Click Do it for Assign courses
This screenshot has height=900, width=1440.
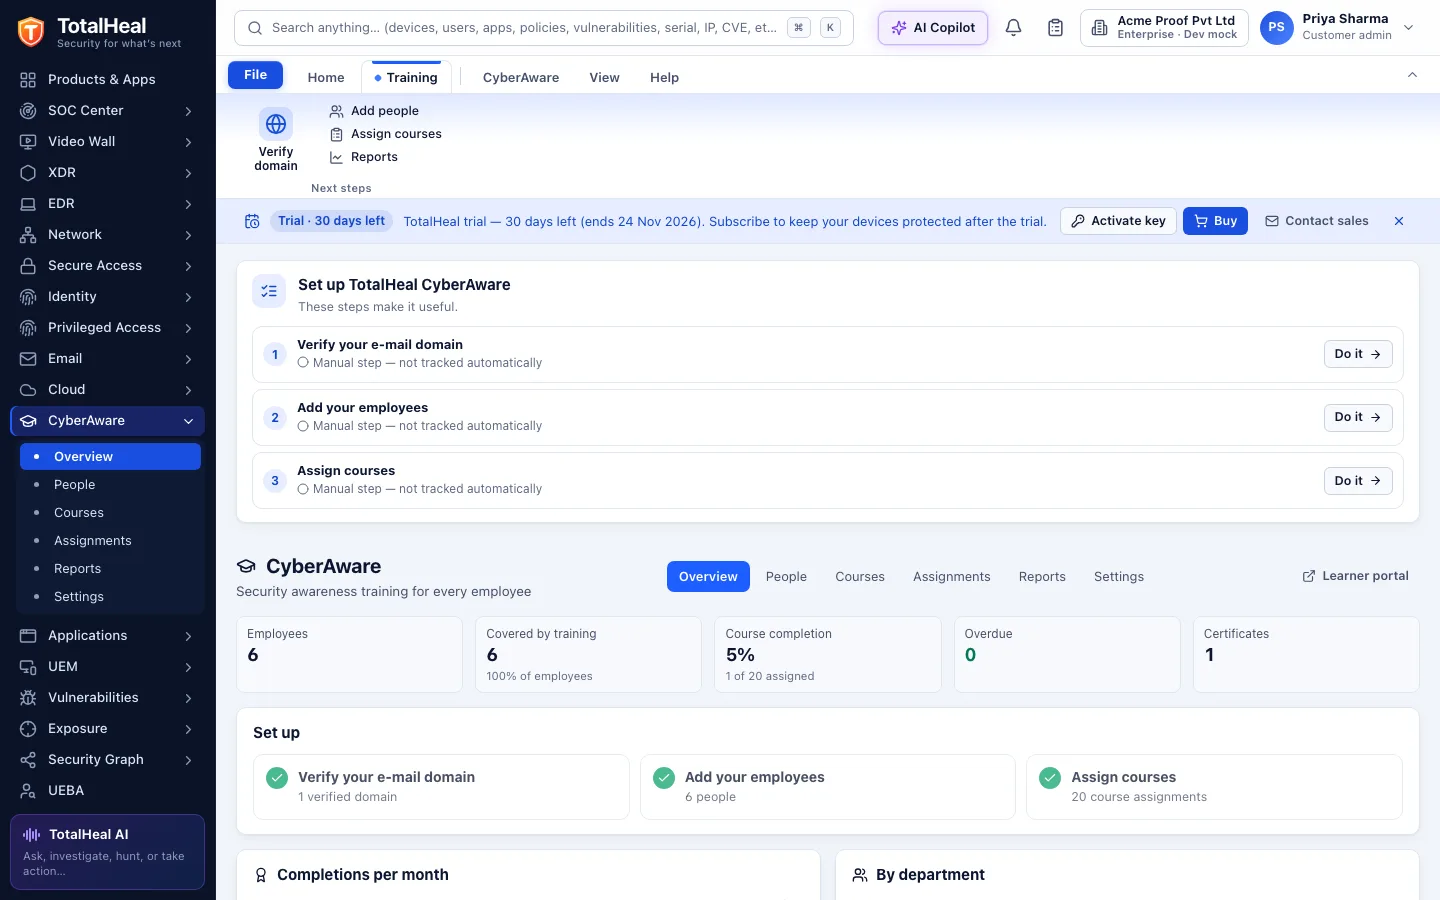1358,481
